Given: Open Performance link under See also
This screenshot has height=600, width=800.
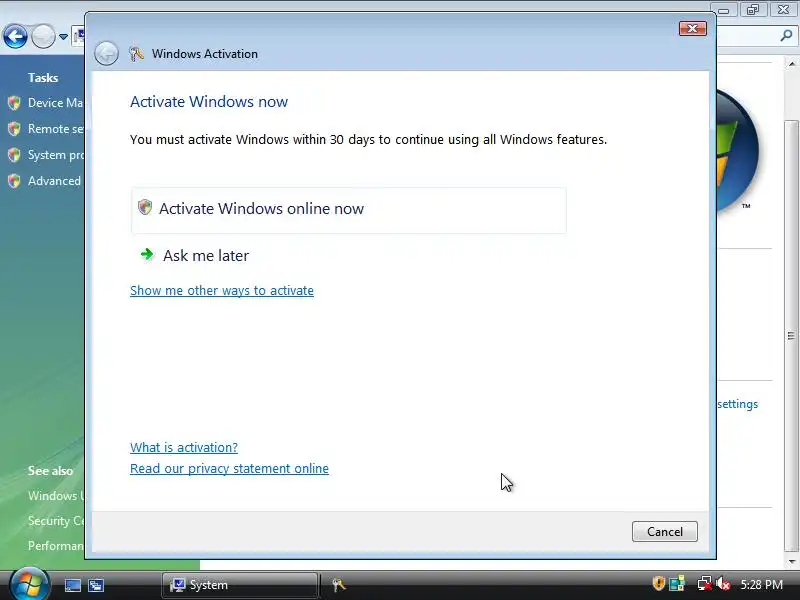Looking at the screenshot, I should [56, 546].
